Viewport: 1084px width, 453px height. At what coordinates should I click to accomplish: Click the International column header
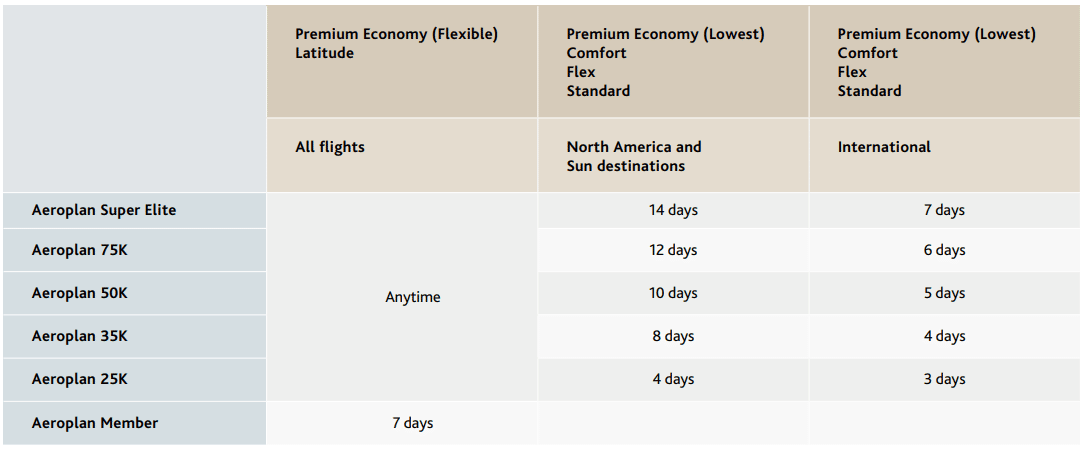[884, 147]
